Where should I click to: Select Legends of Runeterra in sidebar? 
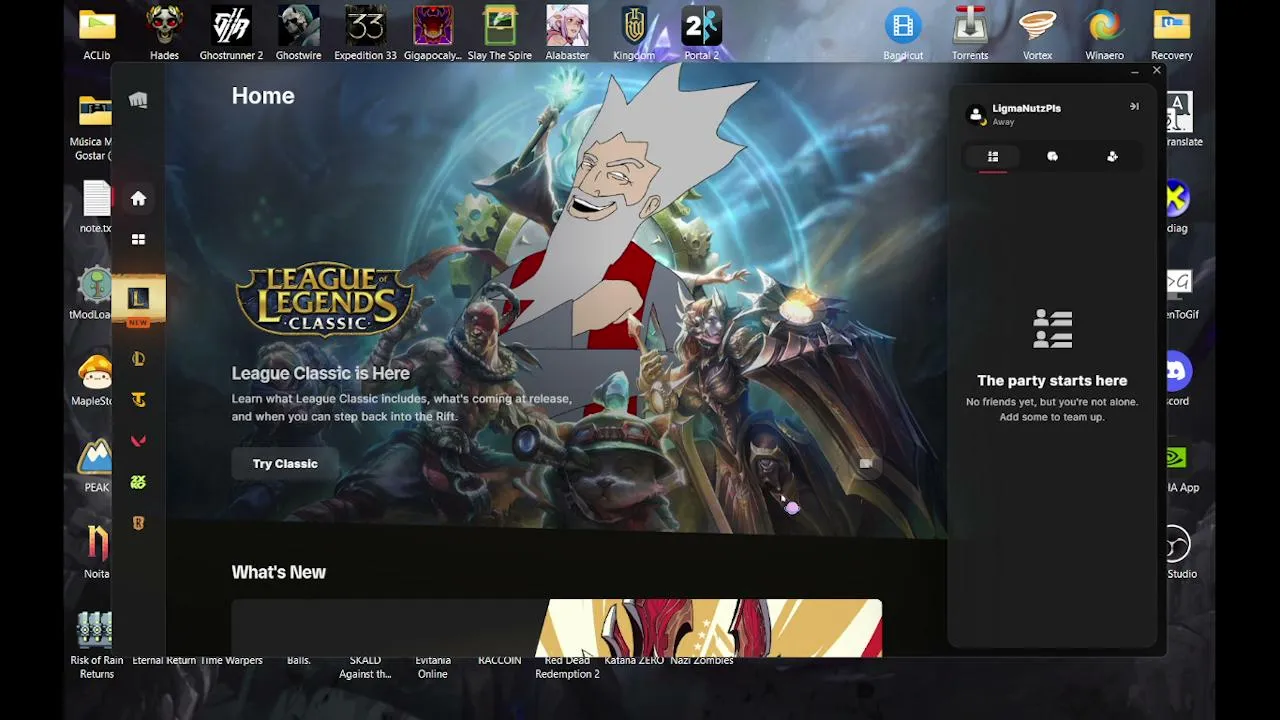tap(138, 523)
